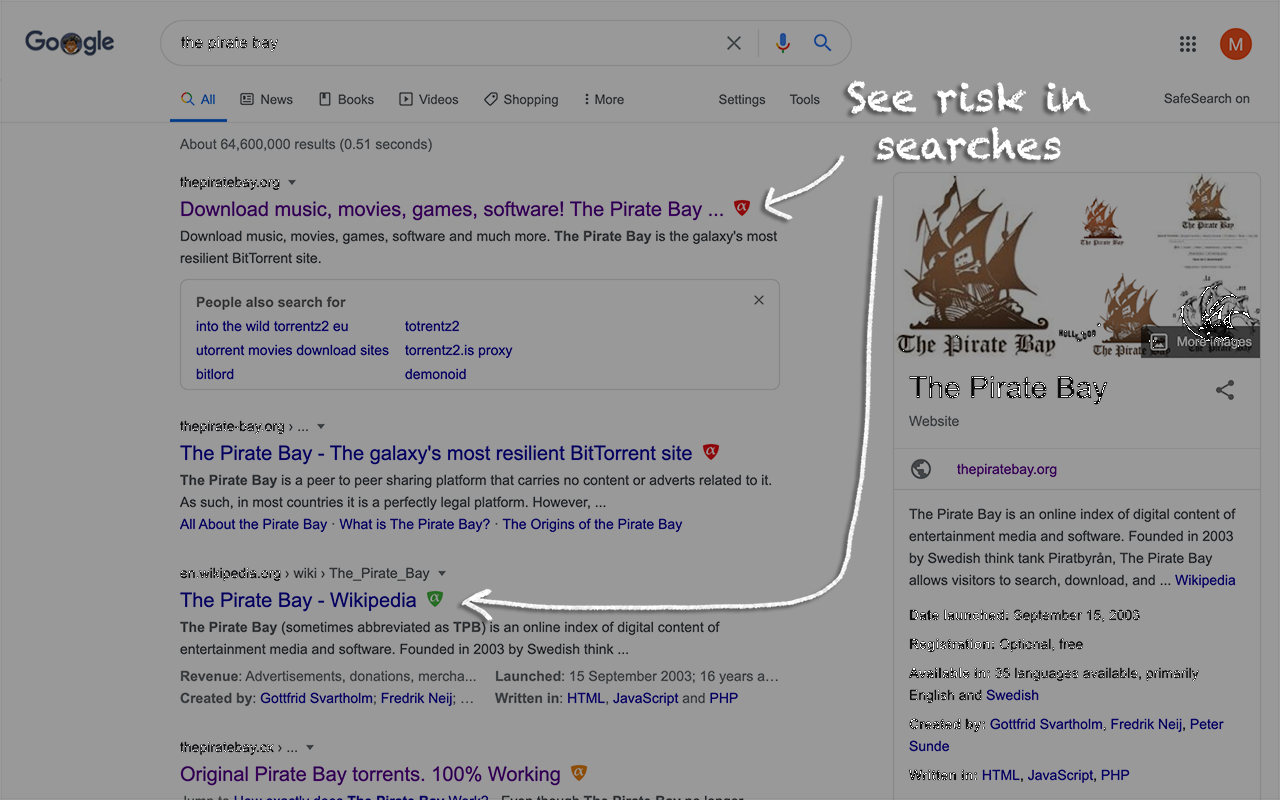Share The Pirate Bay knowledge panel
Image resolution: width=1280 pixels, height=800 pixels.
[1225, 390]
